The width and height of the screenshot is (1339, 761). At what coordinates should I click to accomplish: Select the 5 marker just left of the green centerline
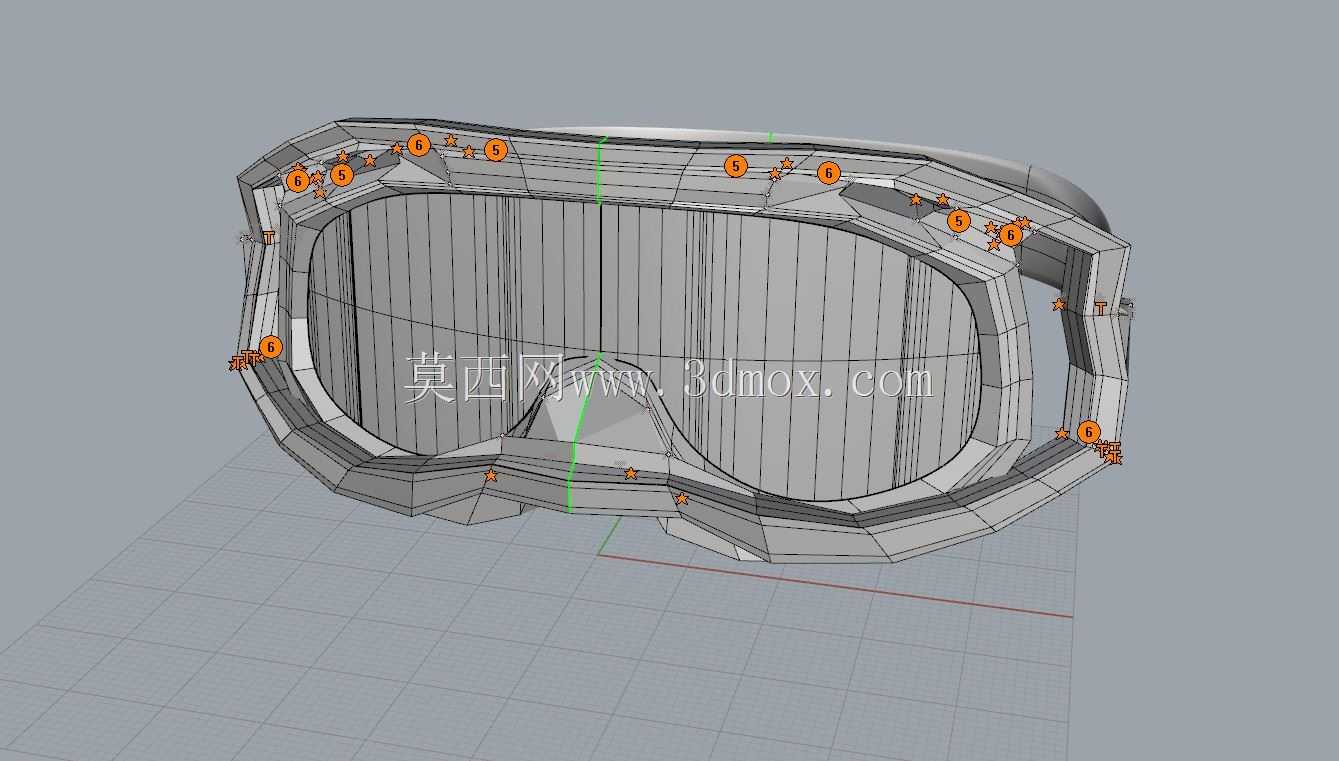pos(495,150)
